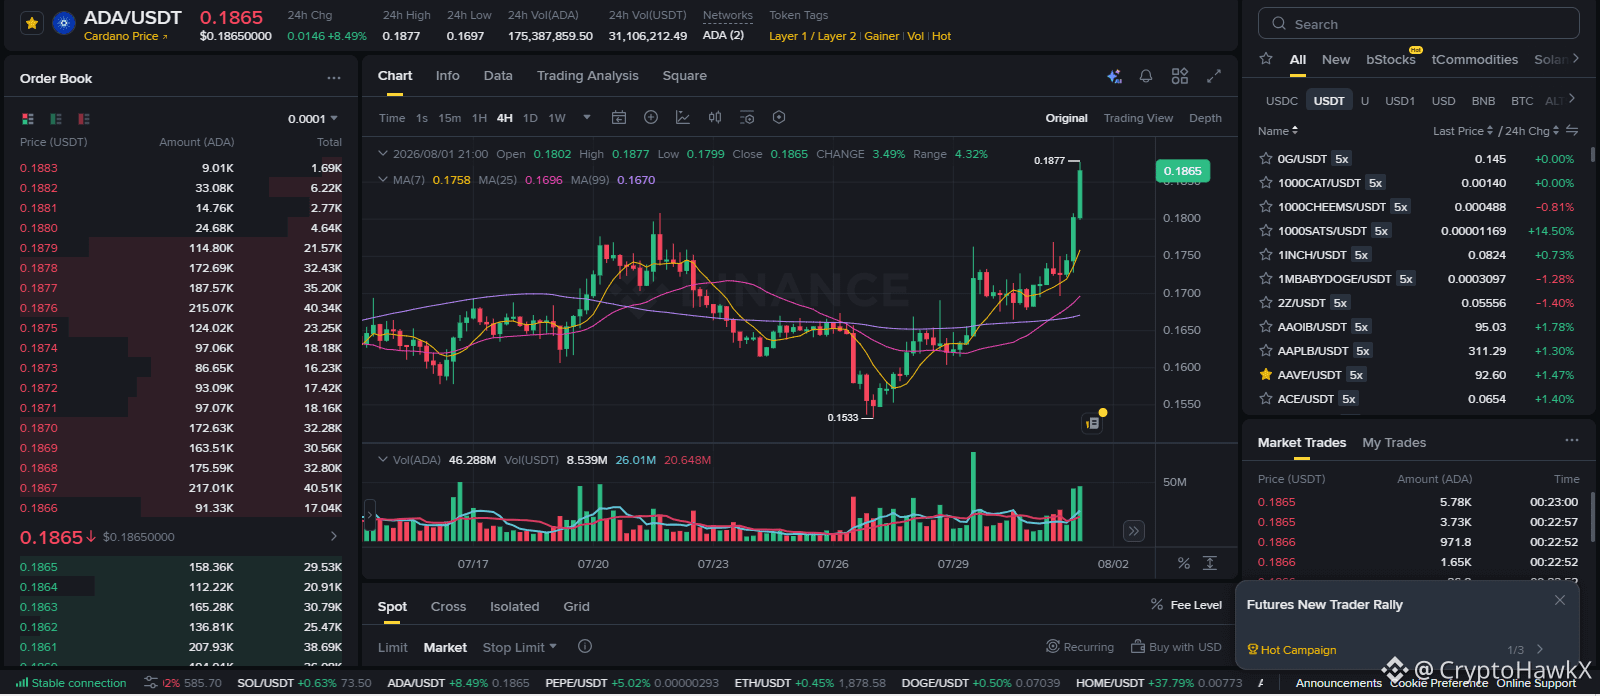Toggle the ADA/USDT favorite star at top-left
Screen dimensions: 1600x696
tap(32, 23)
